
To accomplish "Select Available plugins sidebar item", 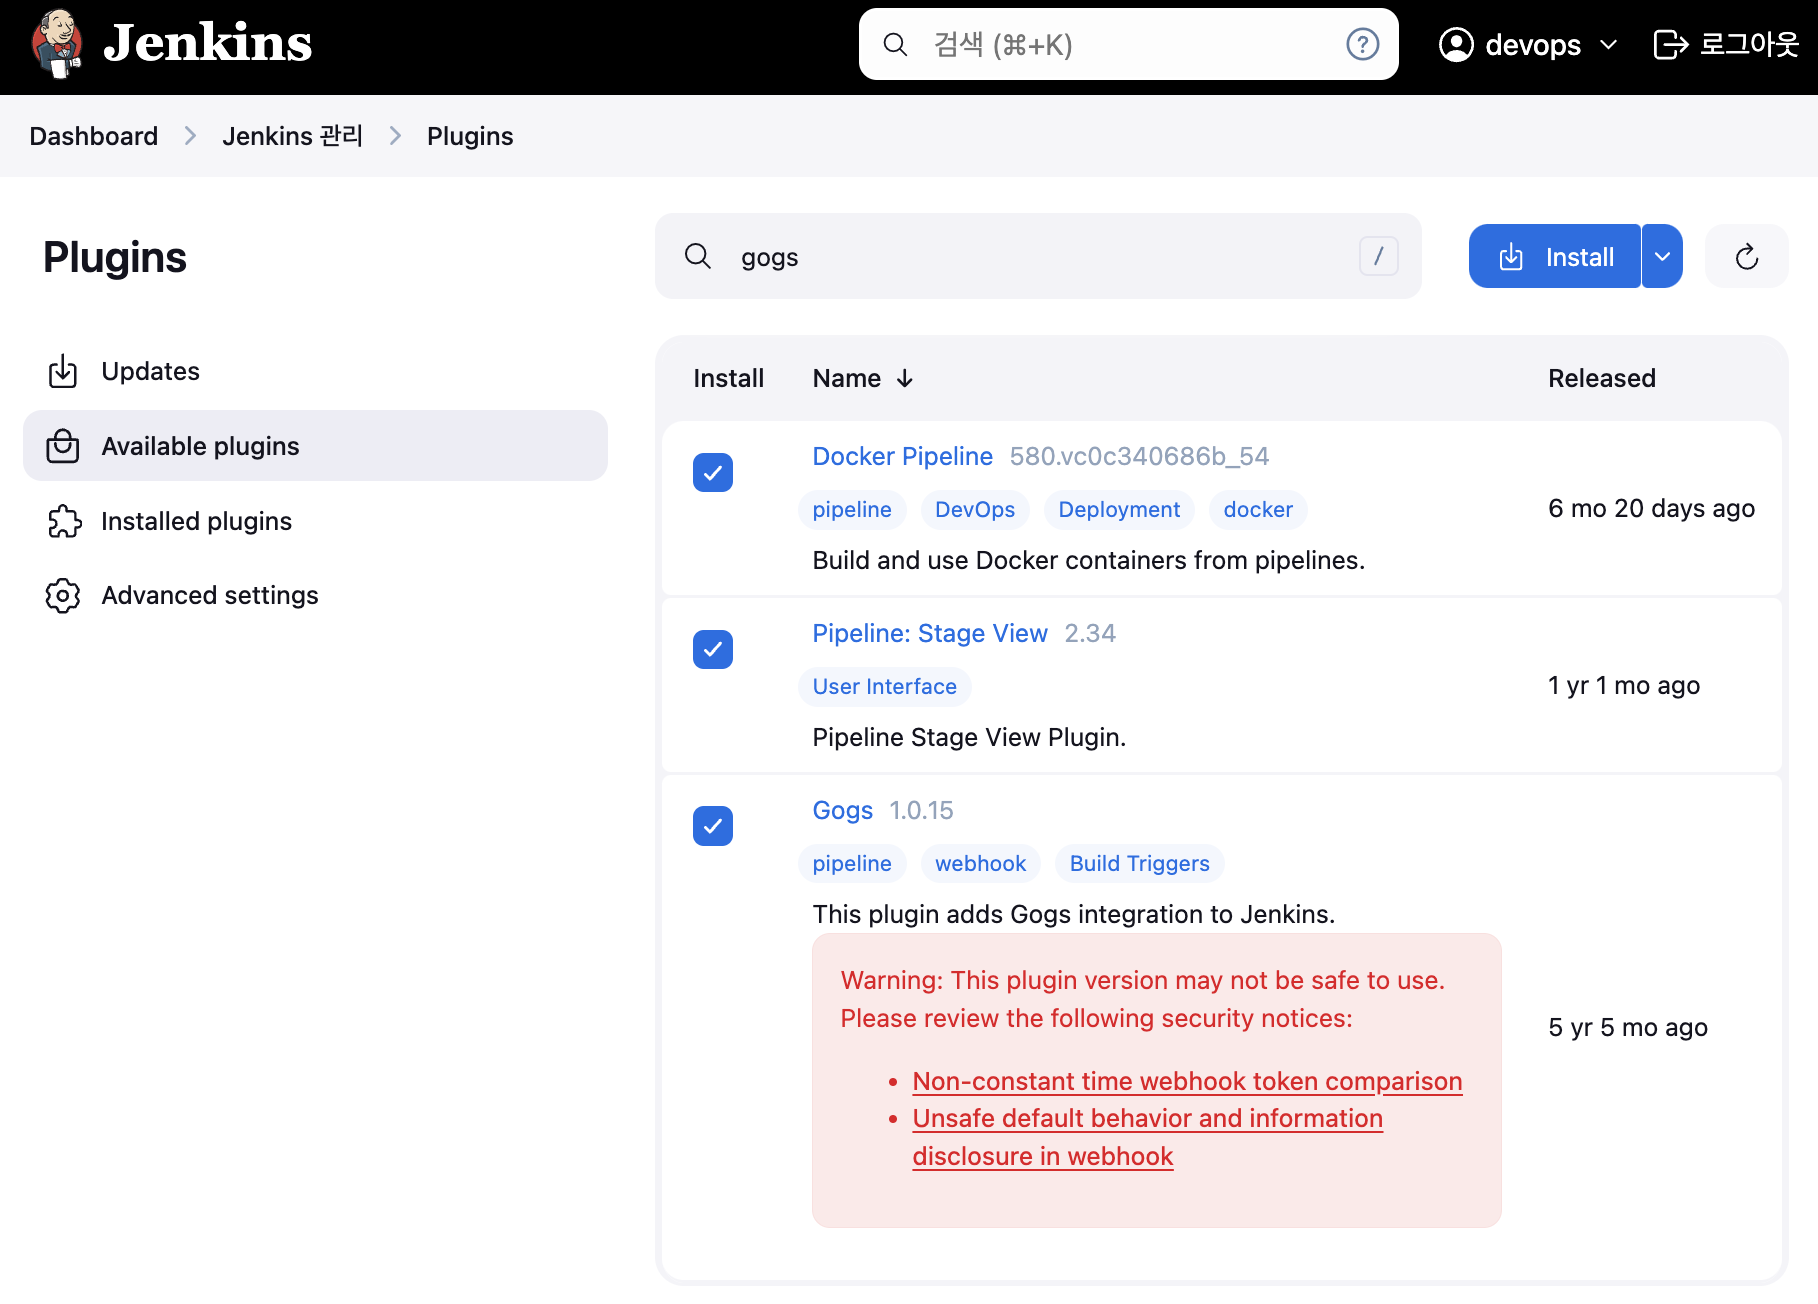I will 315,446.
